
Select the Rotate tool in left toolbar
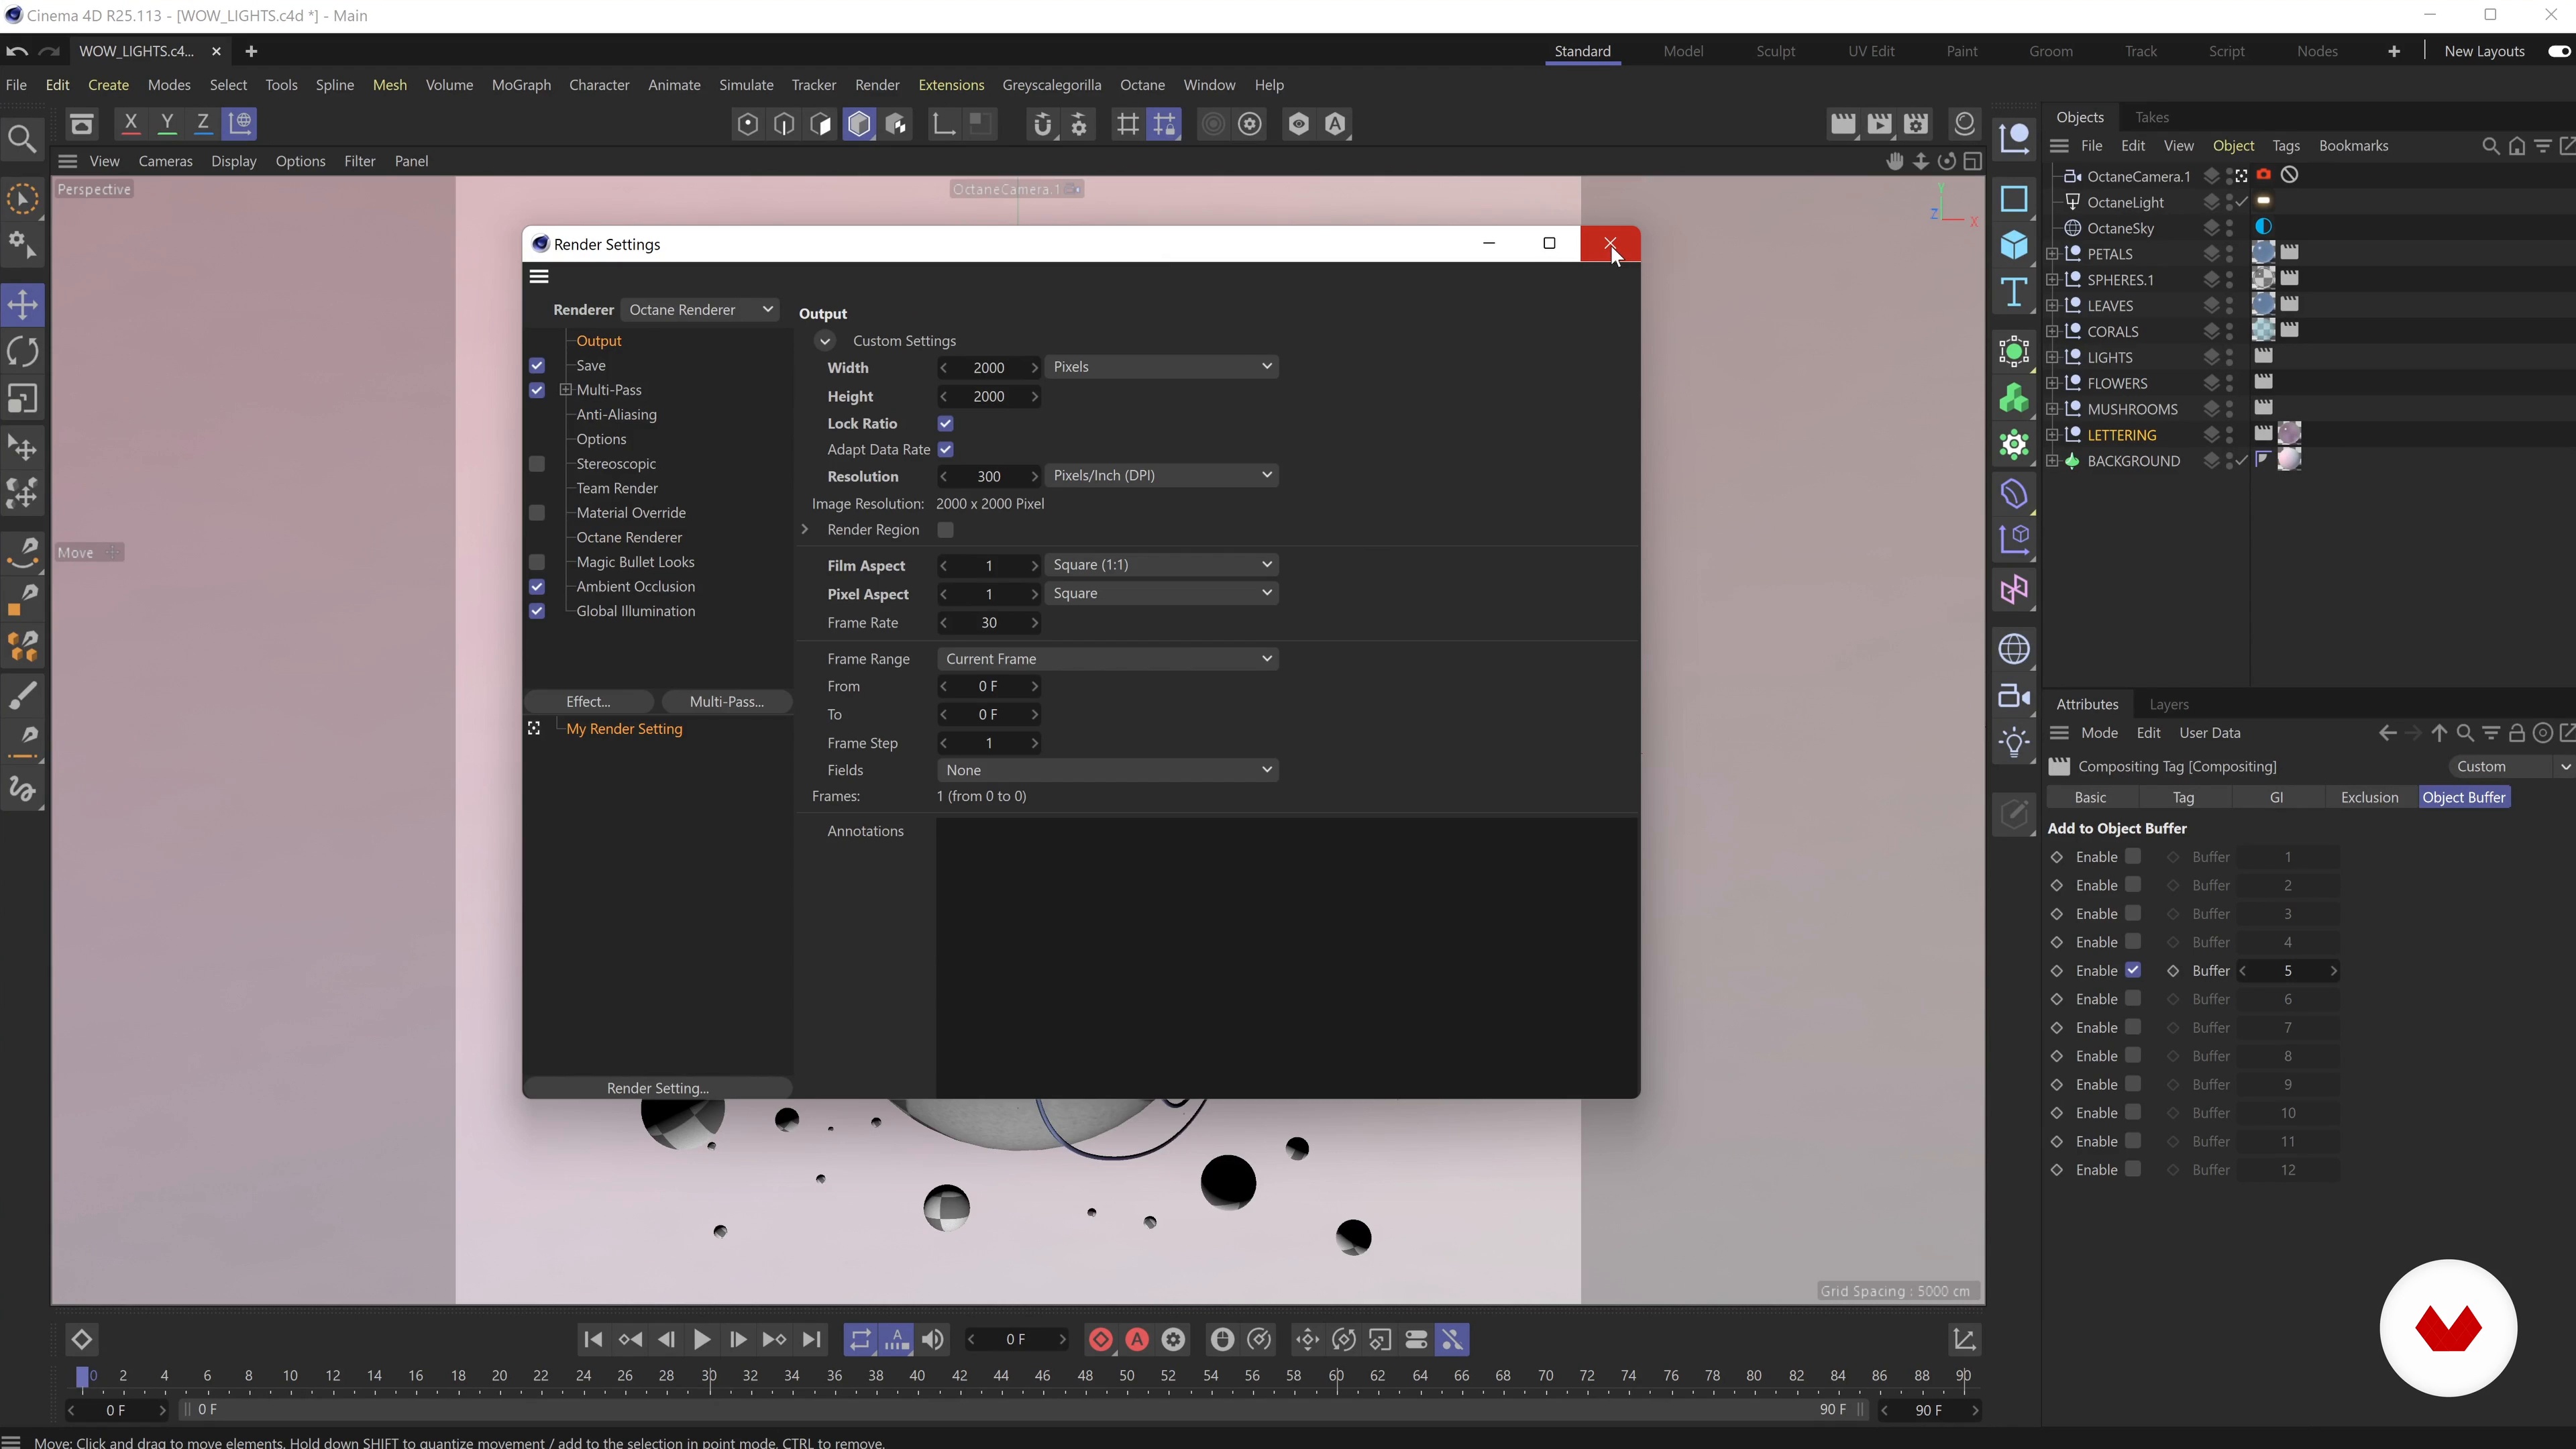pos(23,352)
